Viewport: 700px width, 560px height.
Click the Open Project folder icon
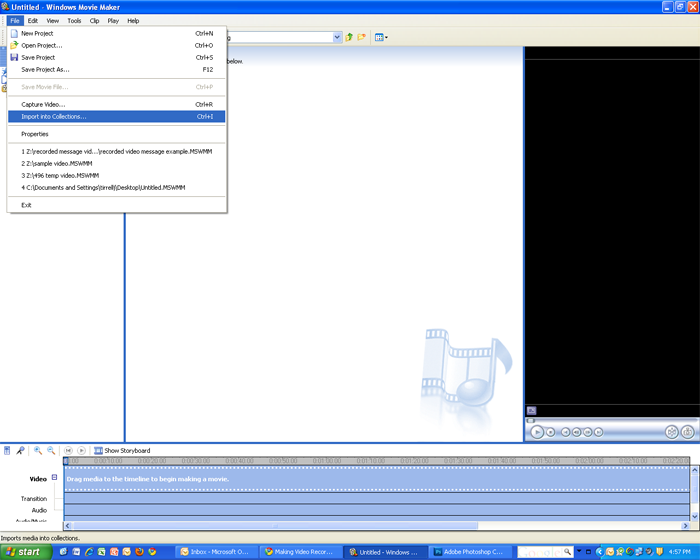[14, 46]
